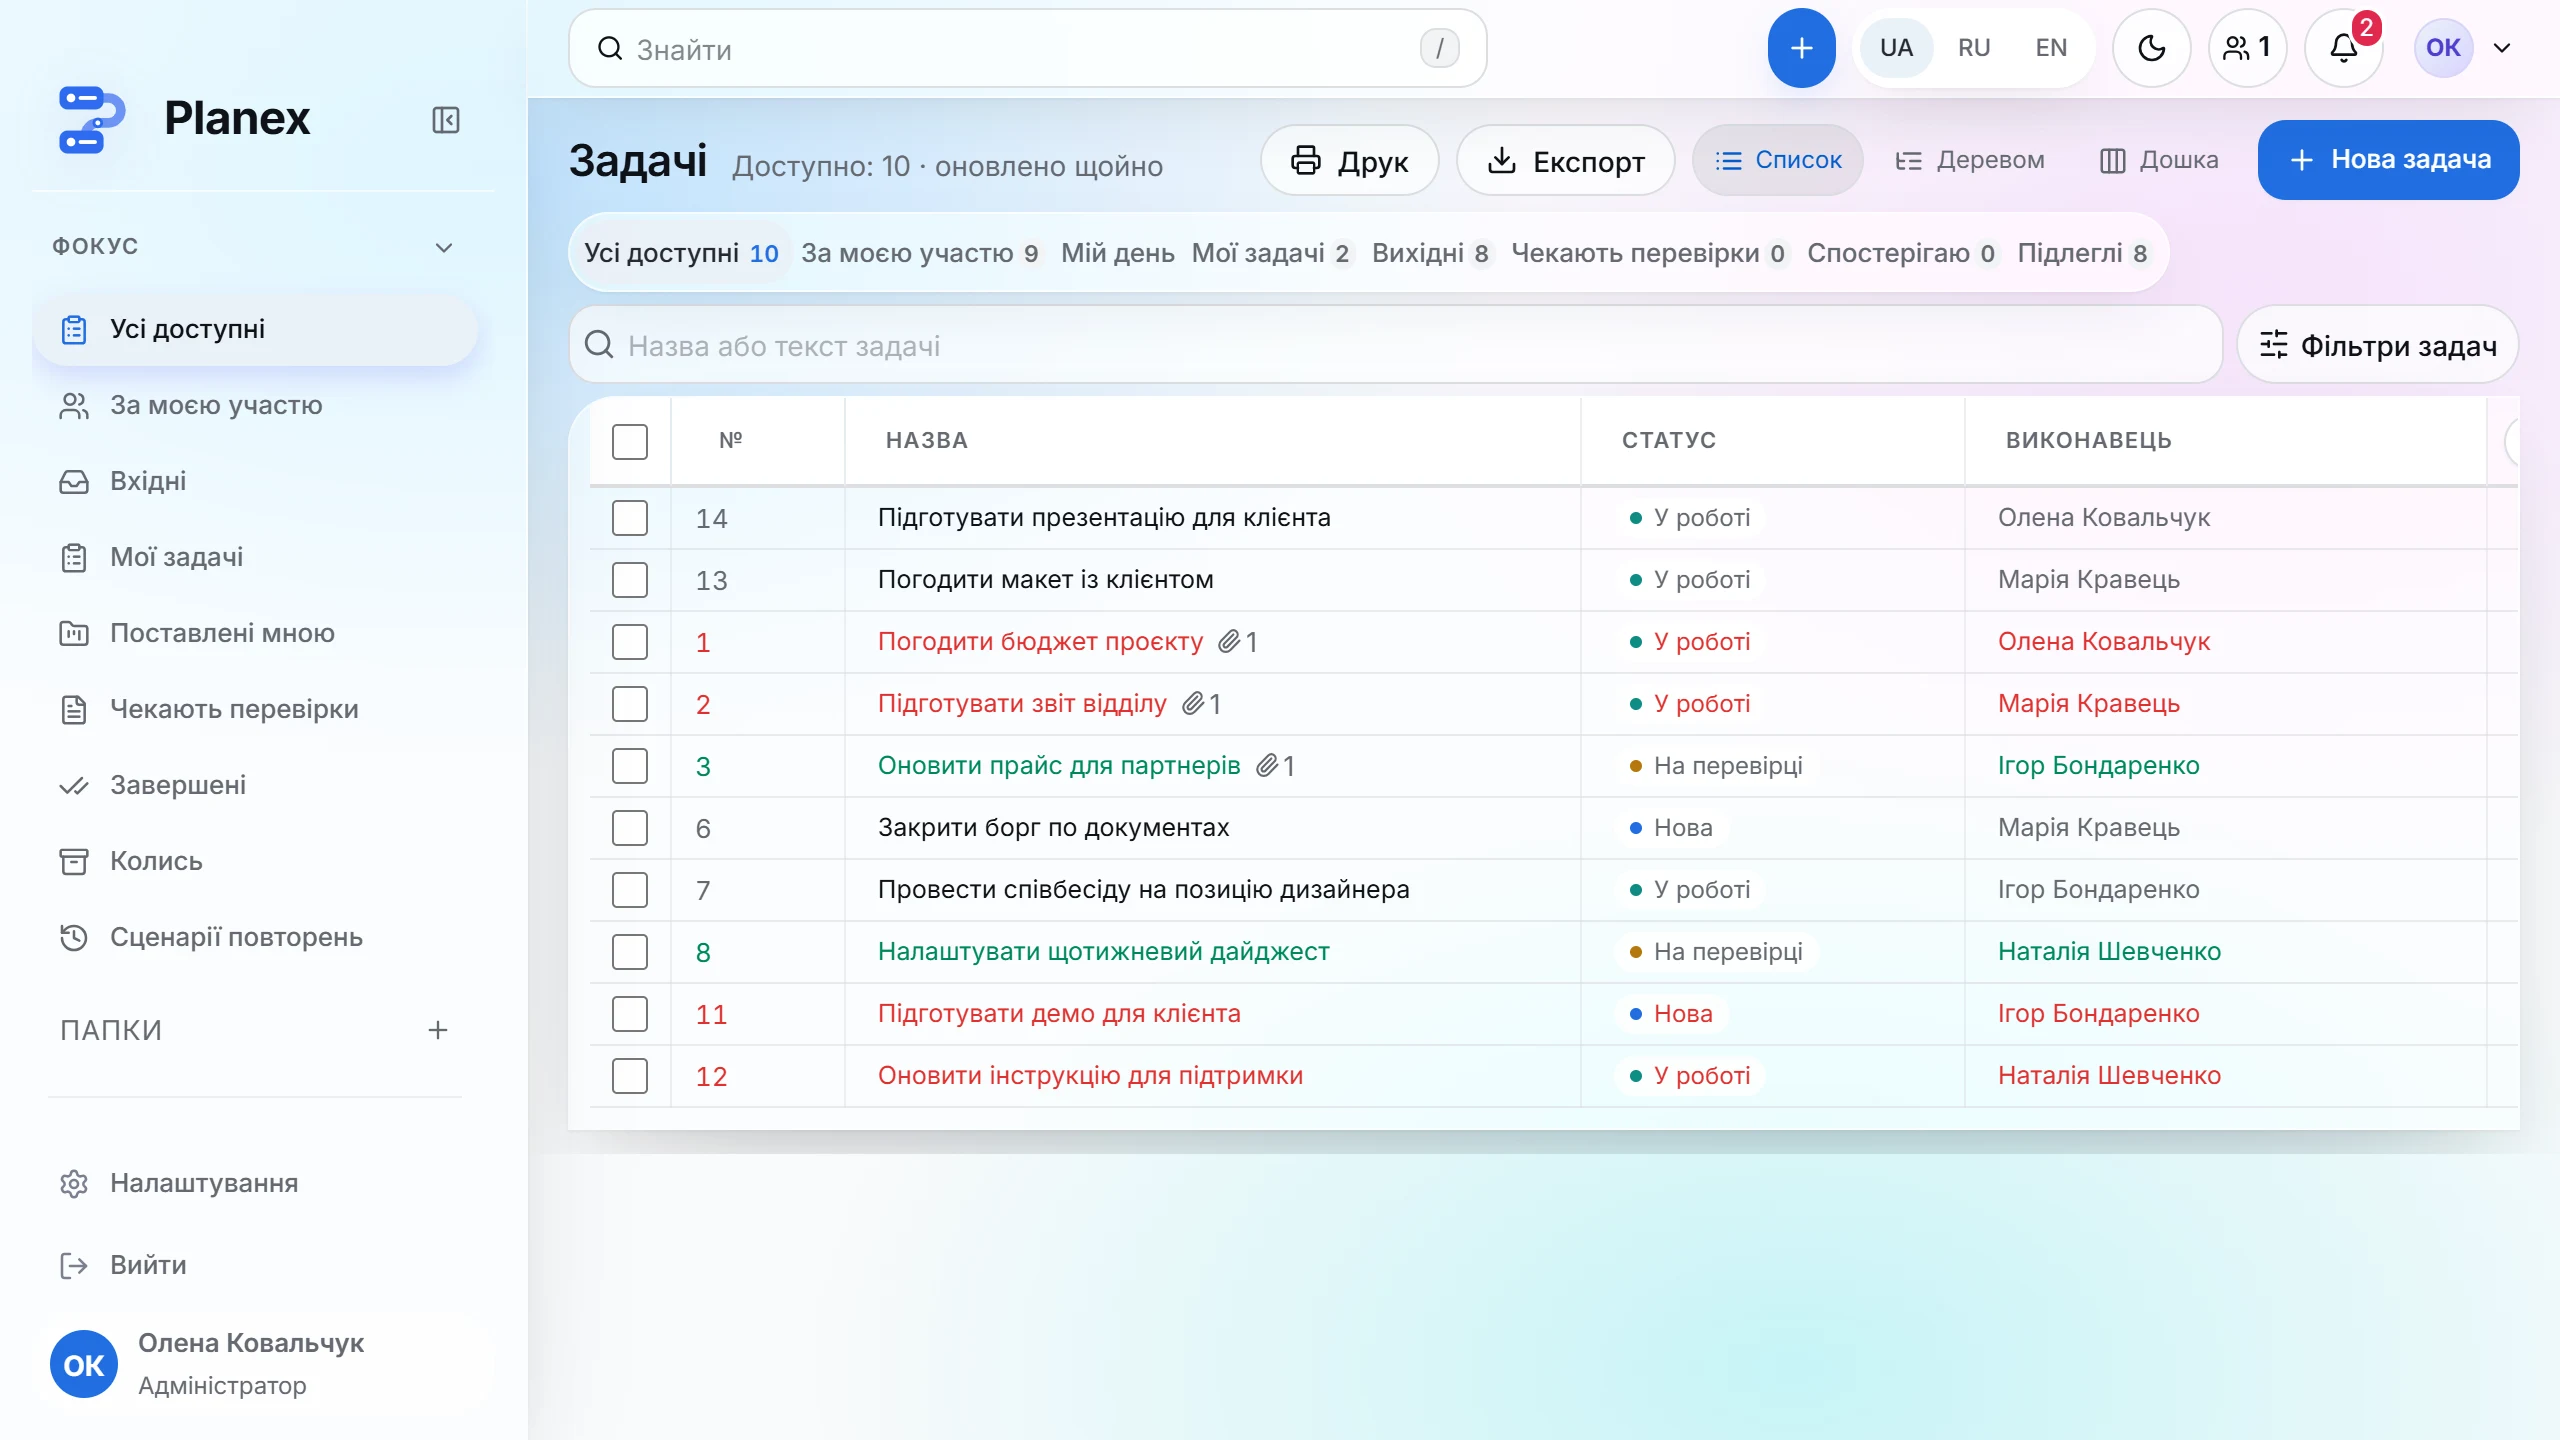The image size is (2560, 1440).
Task: Open status 'Нова' for task 6
Action: (x=1671, y=828)
